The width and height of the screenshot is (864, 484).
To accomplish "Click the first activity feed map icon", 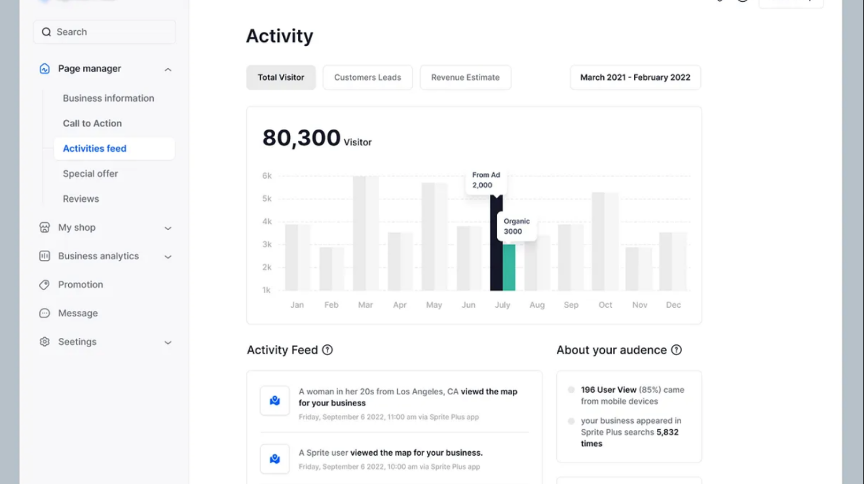I will click(x=275, y=401).
